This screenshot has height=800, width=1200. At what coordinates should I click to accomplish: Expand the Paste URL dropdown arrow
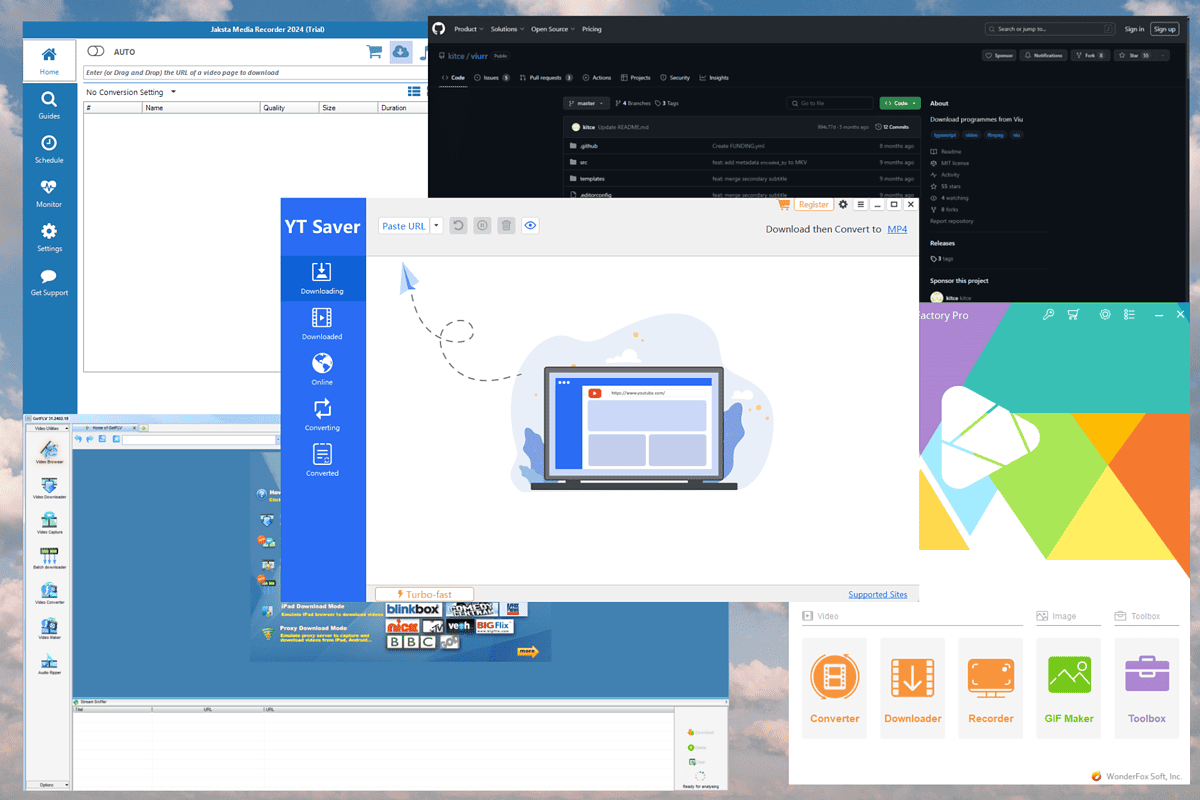(436, 226)
